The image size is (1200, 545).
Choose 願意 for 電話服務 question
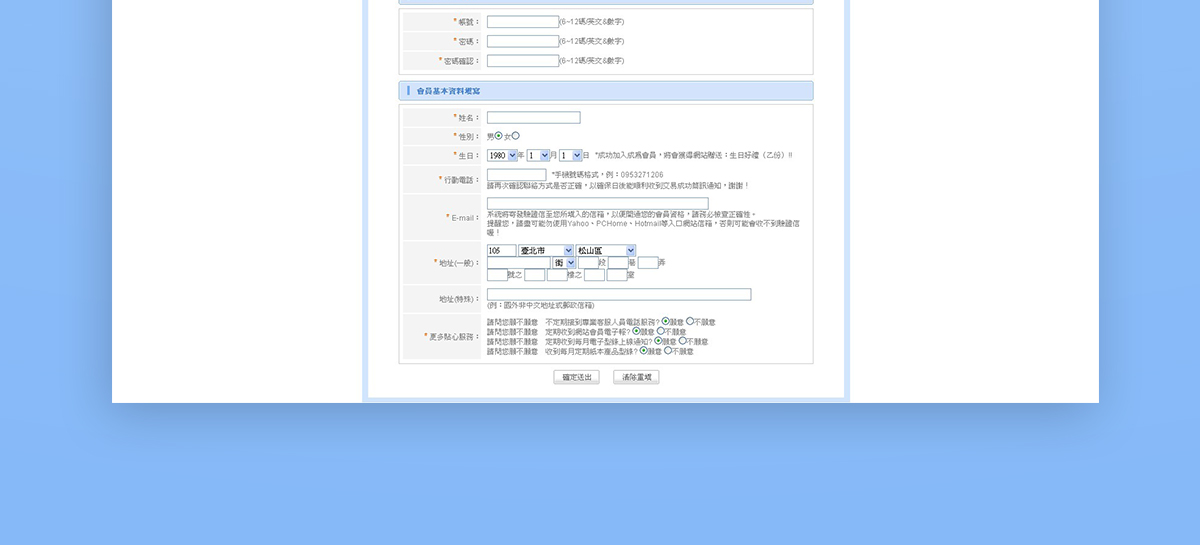665,320
